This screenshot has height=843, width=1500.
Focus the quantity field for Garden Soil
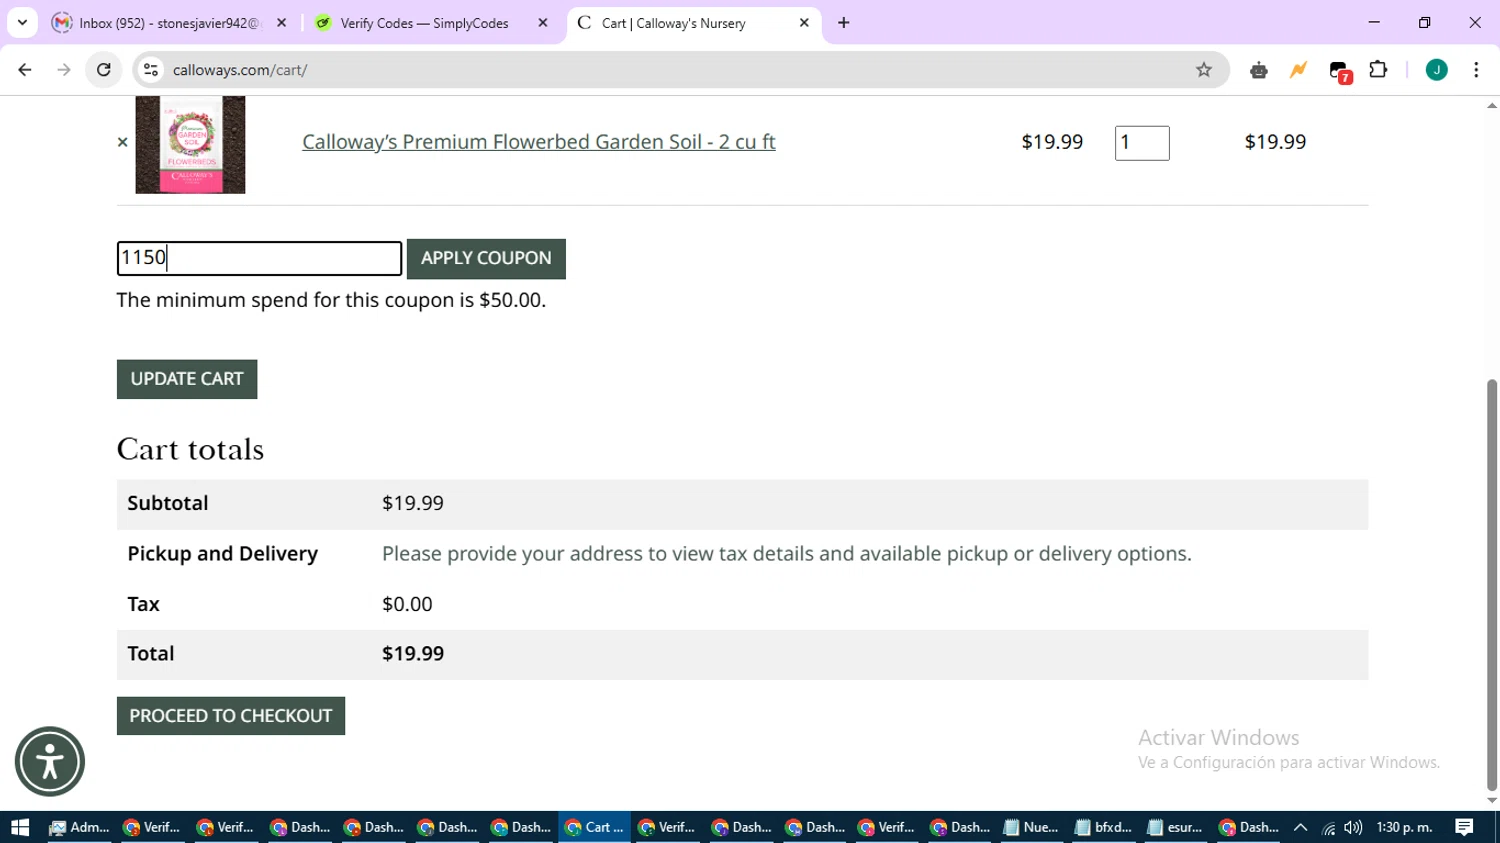pos(1142,143)
